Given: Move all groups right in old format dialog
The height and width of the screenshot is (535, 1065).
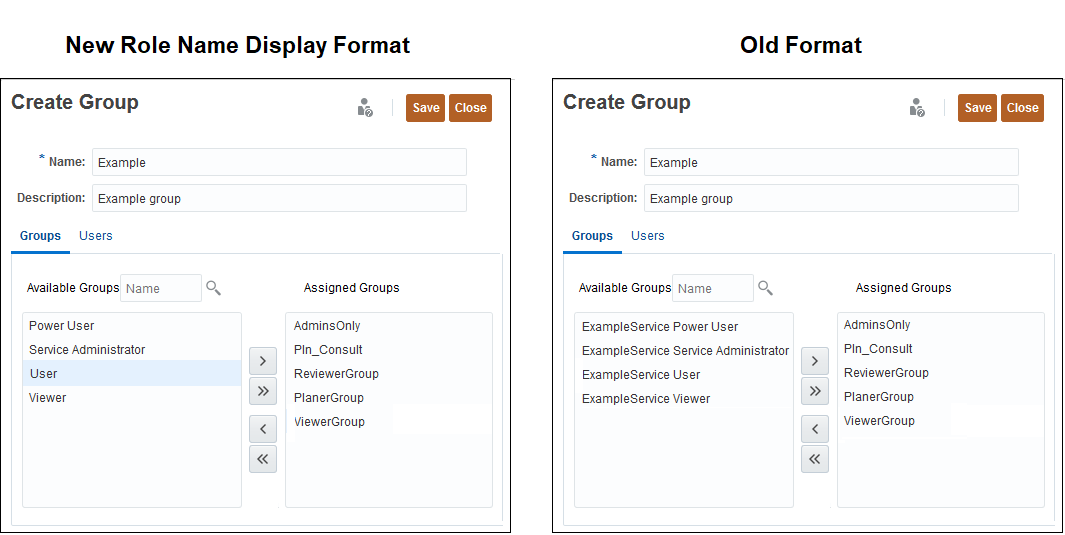Looking at the screenshot, I should (815, 390).
